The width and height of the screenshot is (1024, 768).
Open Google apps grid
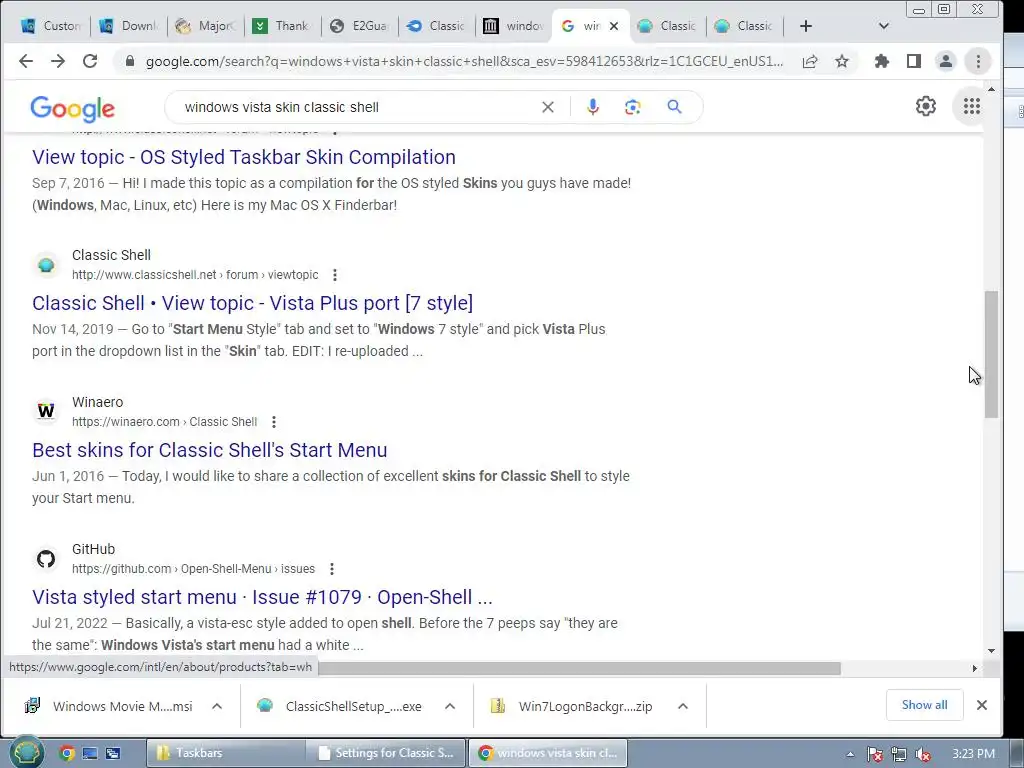[972, 106]
